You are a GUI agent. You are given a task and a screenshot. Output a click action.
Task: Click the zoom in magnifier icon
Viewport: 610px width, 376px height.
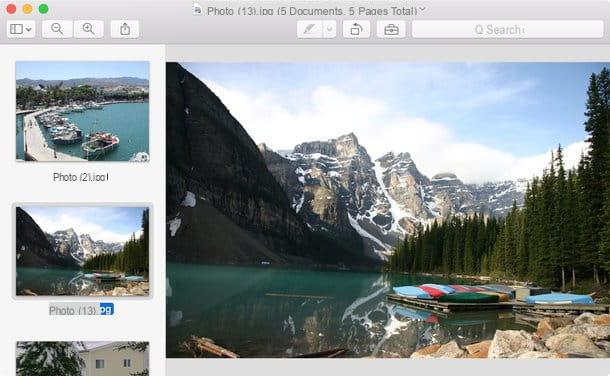click(x=88, y=29)
